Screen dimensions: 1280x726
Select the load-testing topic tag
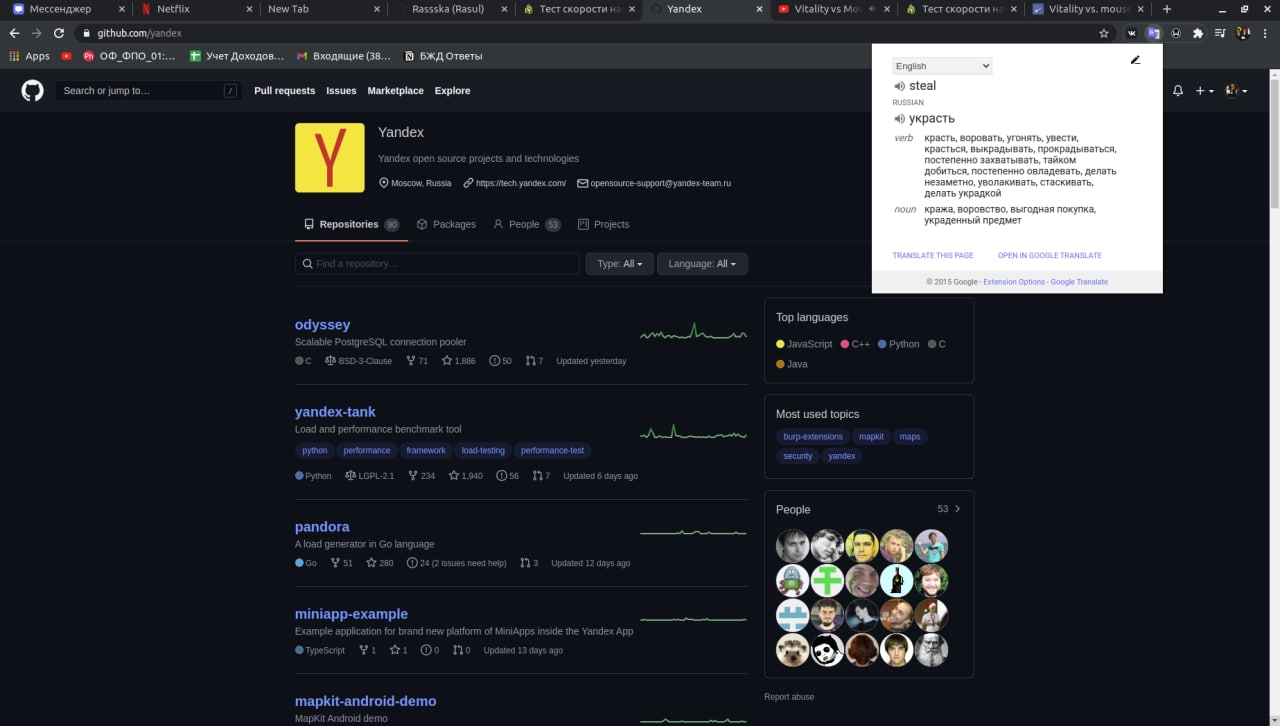tap(483, 451)
